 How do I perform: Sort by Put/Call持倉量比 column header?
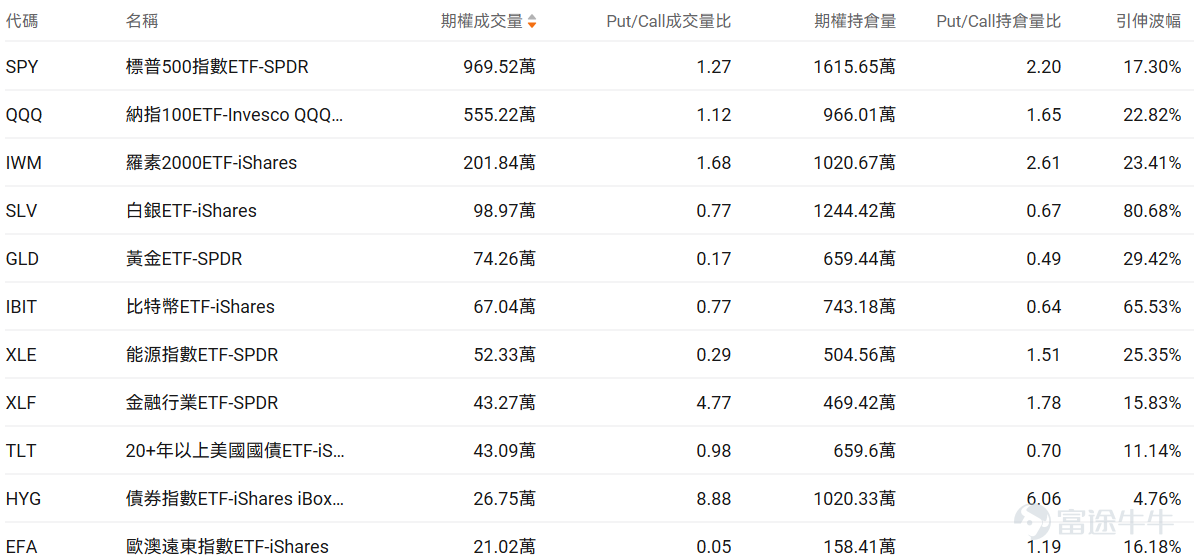998,21
